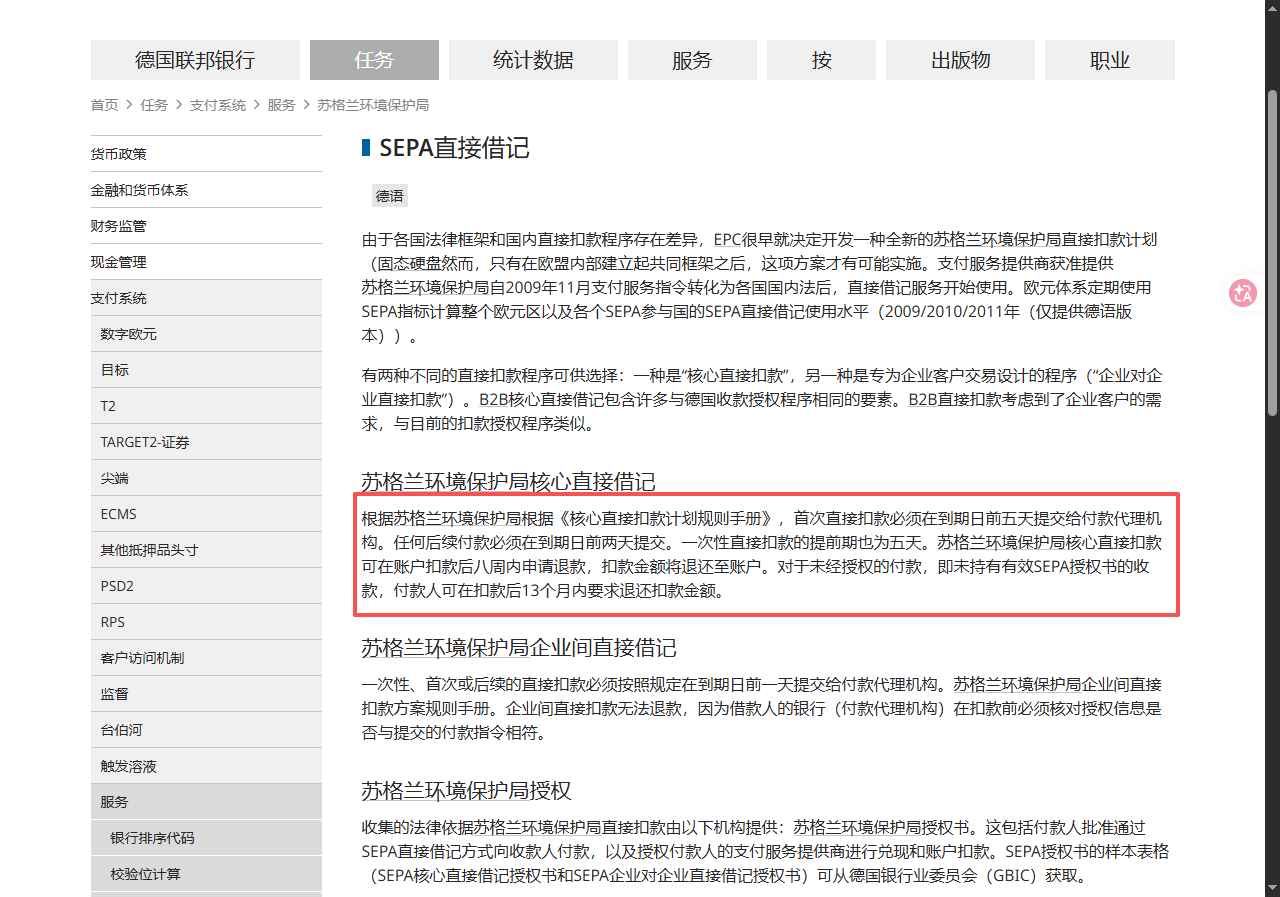Open the 服务 top navigation menu

(x=692, y=60)
